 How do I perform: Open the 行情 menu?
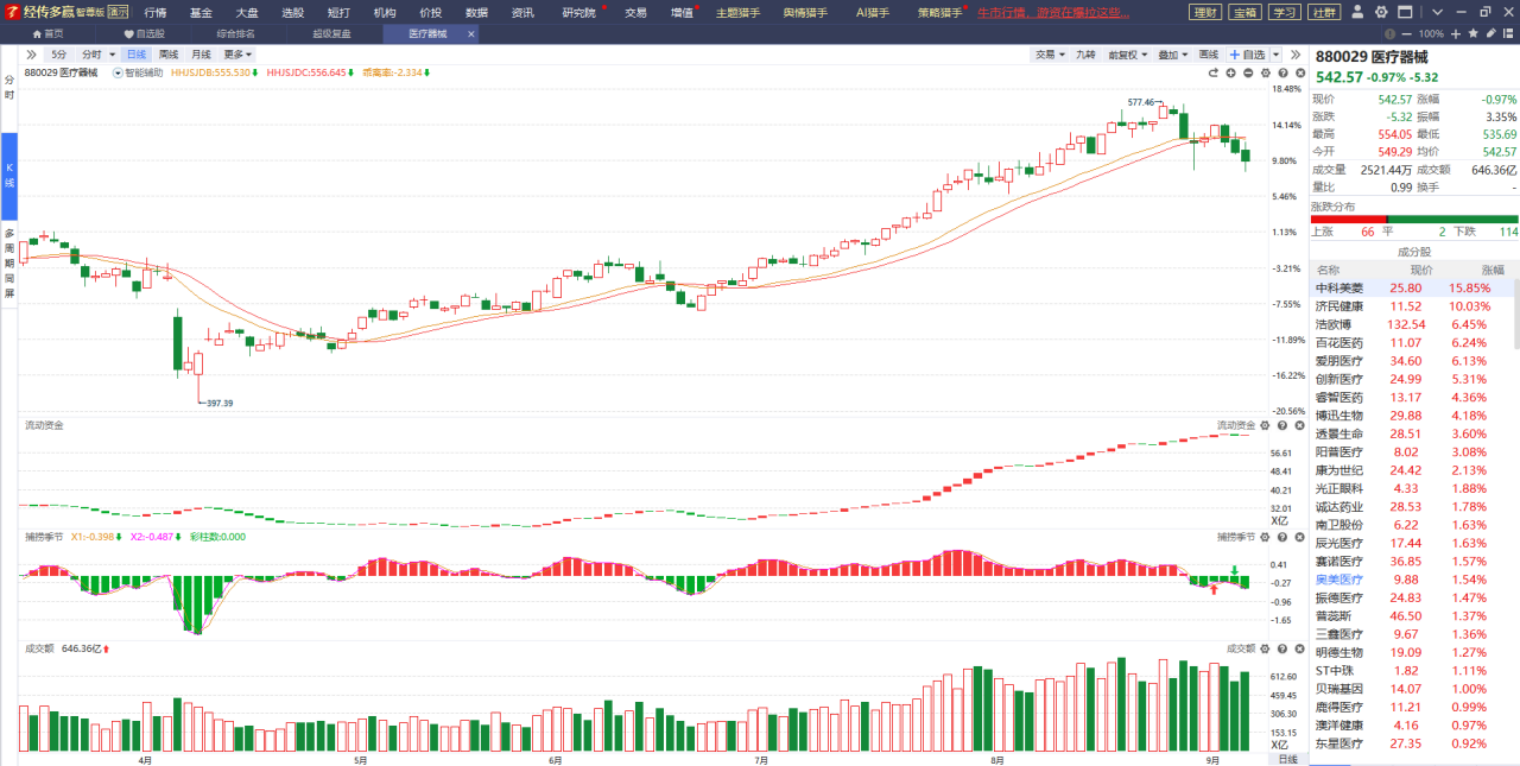(155, 12)
